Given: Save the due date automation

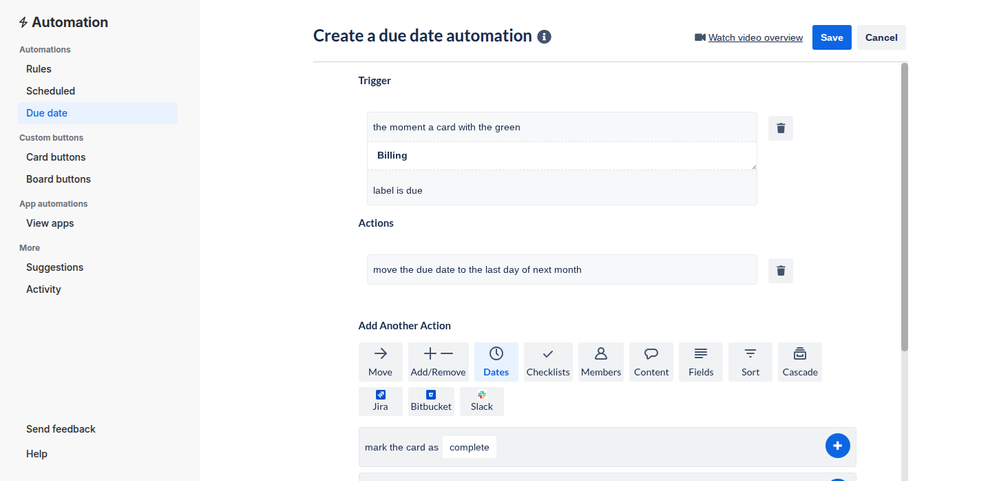Looking at the screenshot, I should (x=831, y=38).
